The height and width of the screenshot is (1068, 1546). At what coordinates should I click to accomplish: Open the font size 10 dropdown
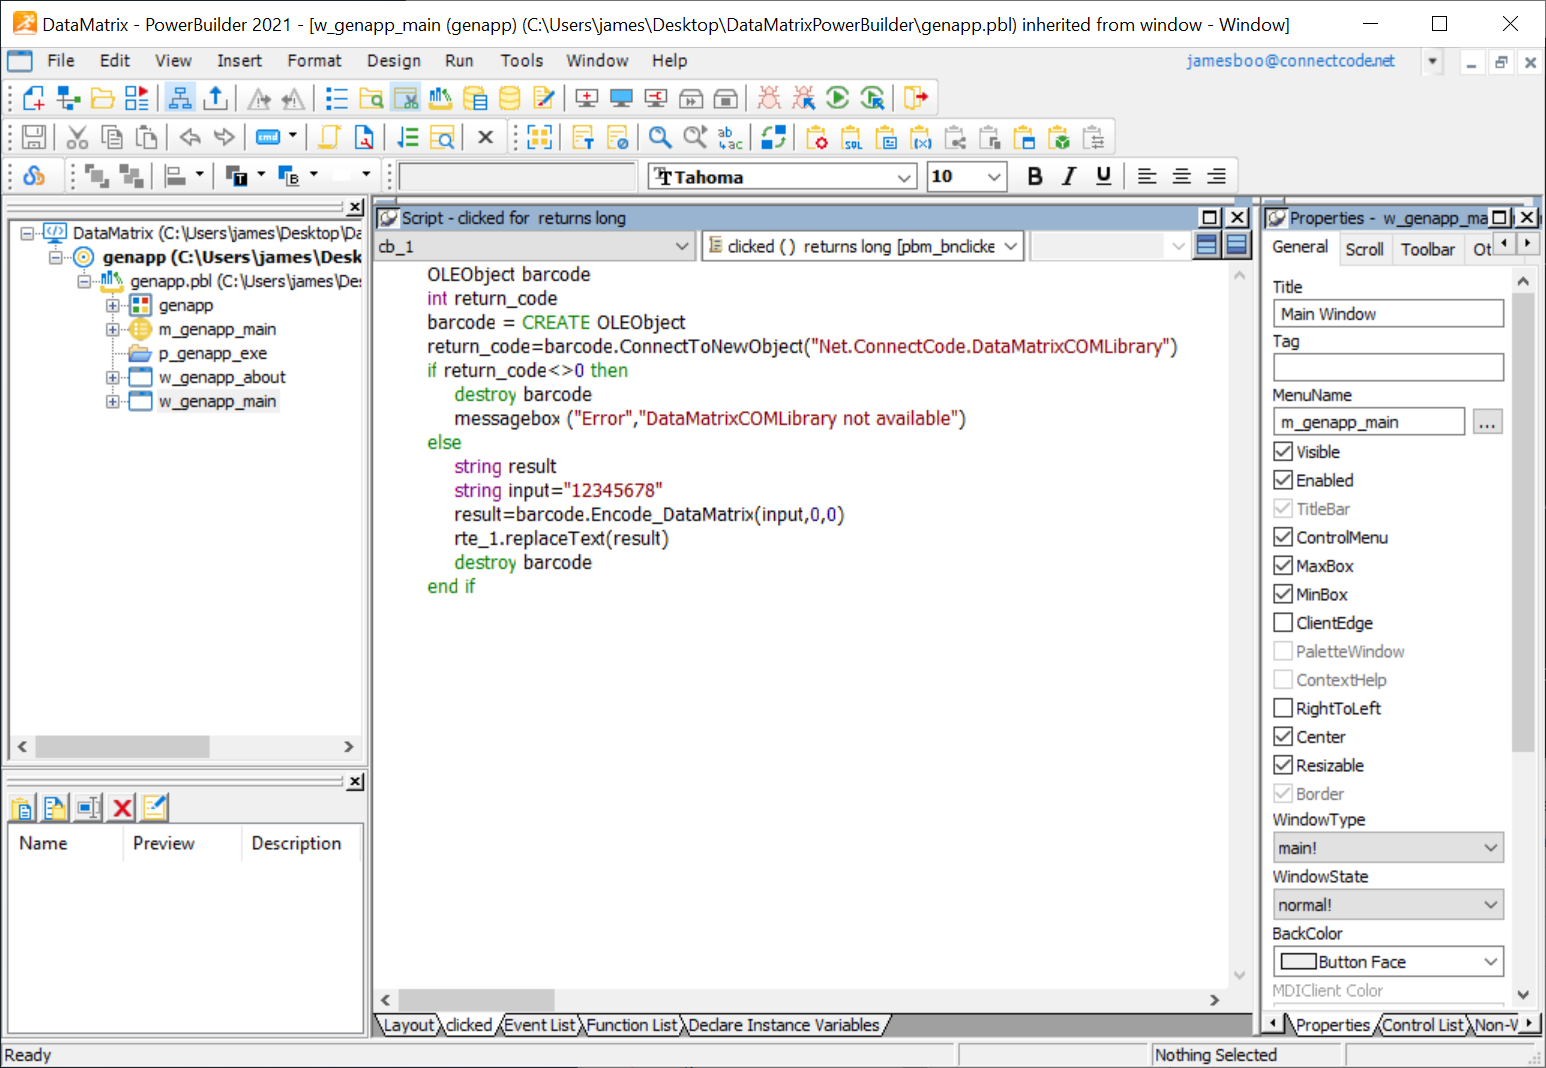point(993,177)
